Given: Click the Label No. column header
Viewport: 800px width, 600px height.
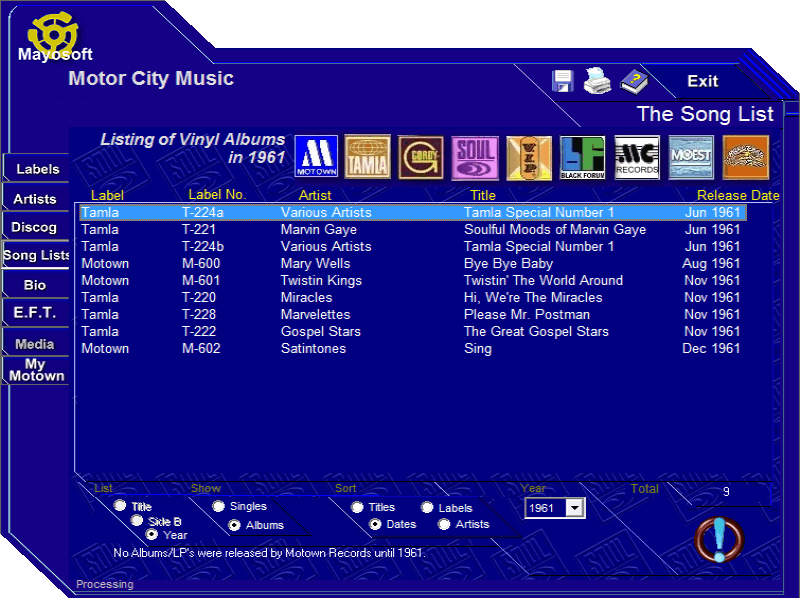Looking at the screenshot, I should point(217,194).
